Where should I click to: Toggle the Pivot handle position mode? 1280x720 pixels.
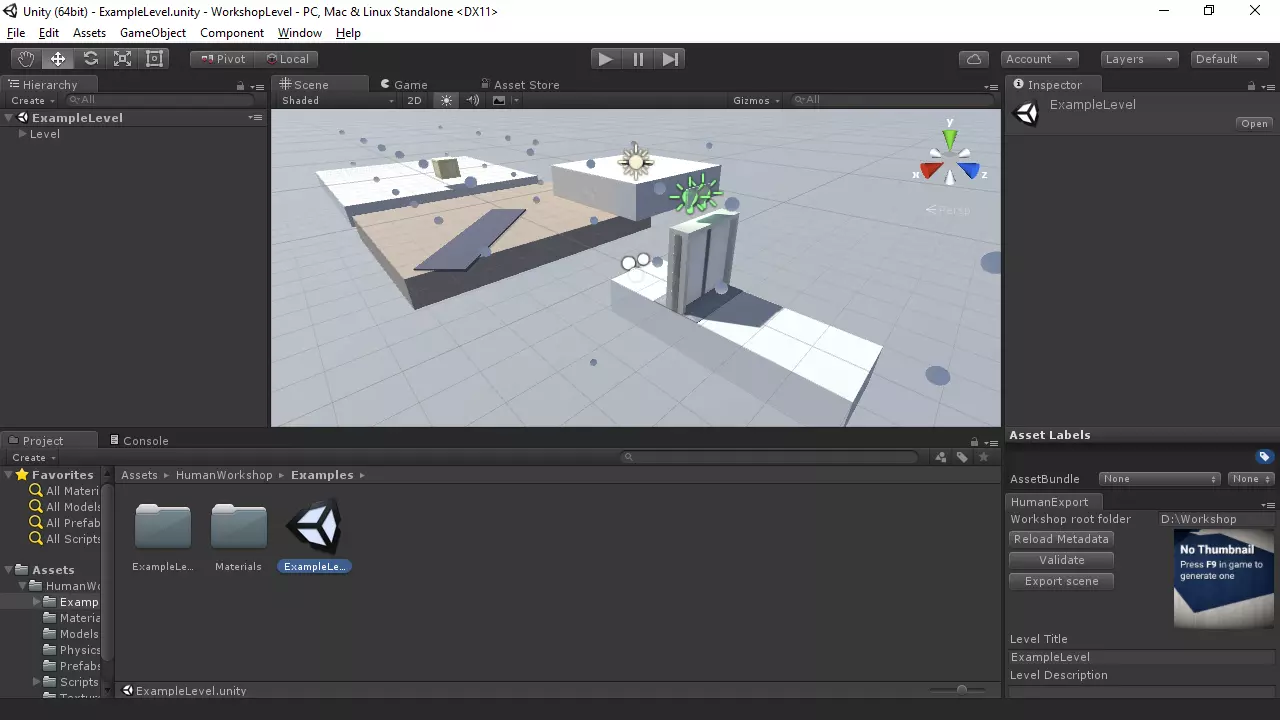tap(222, 59)
